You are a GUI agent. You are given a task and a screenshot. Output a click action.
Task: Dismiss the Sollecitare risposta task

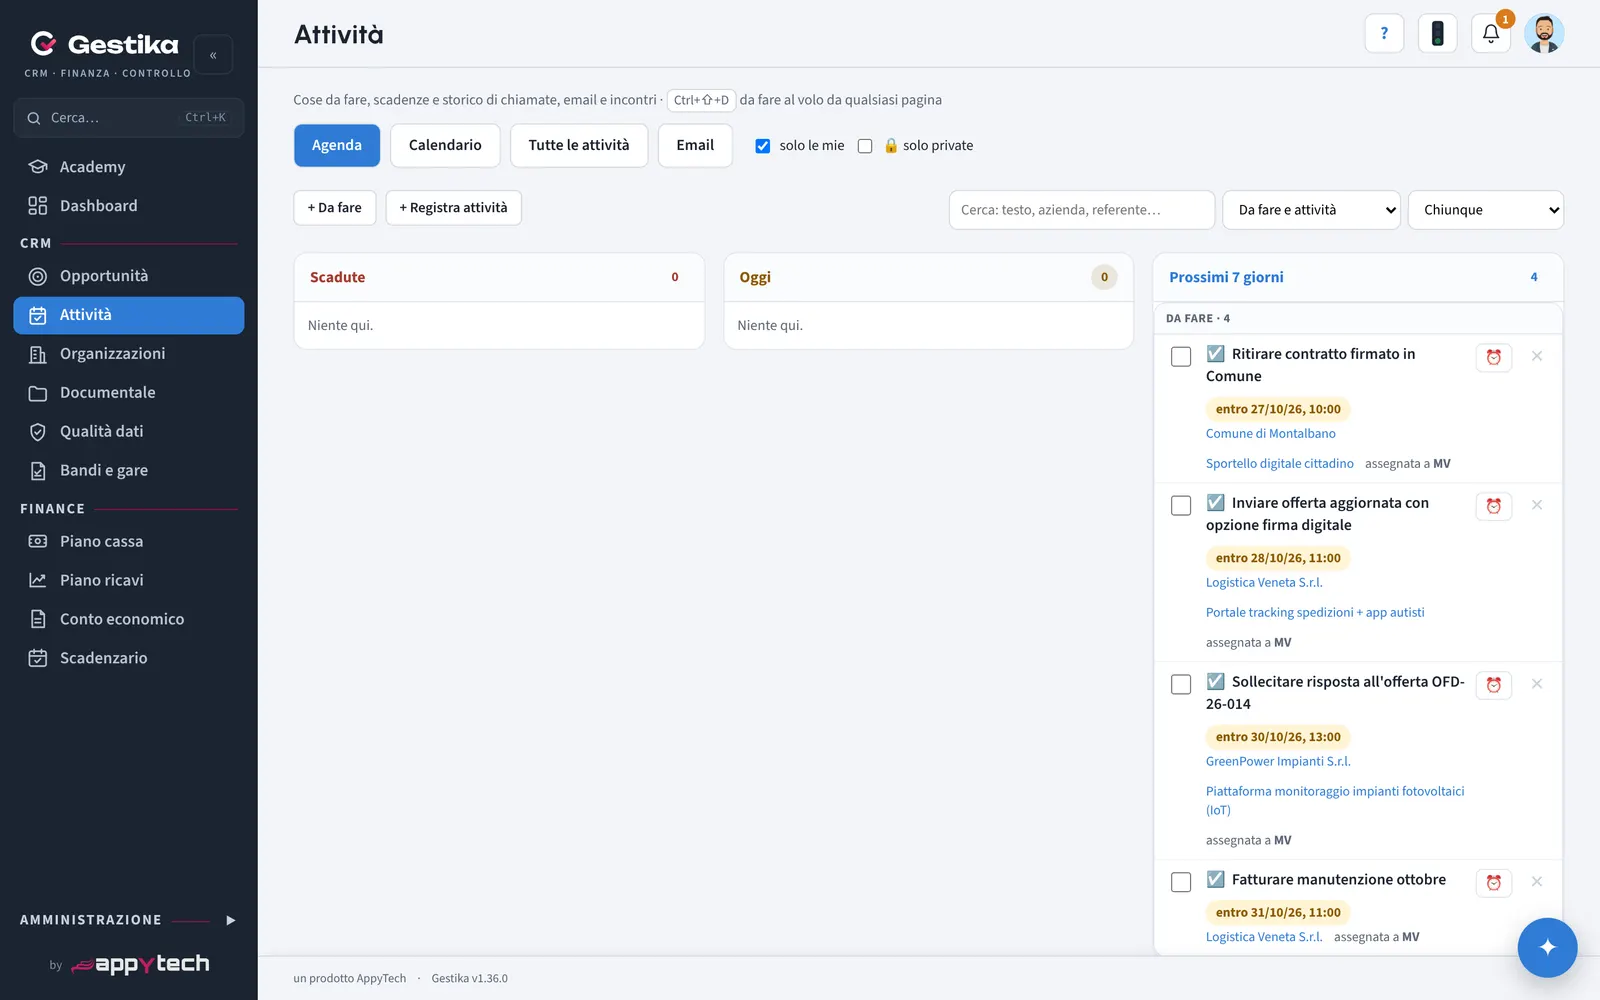click(x=1537, y=684)
